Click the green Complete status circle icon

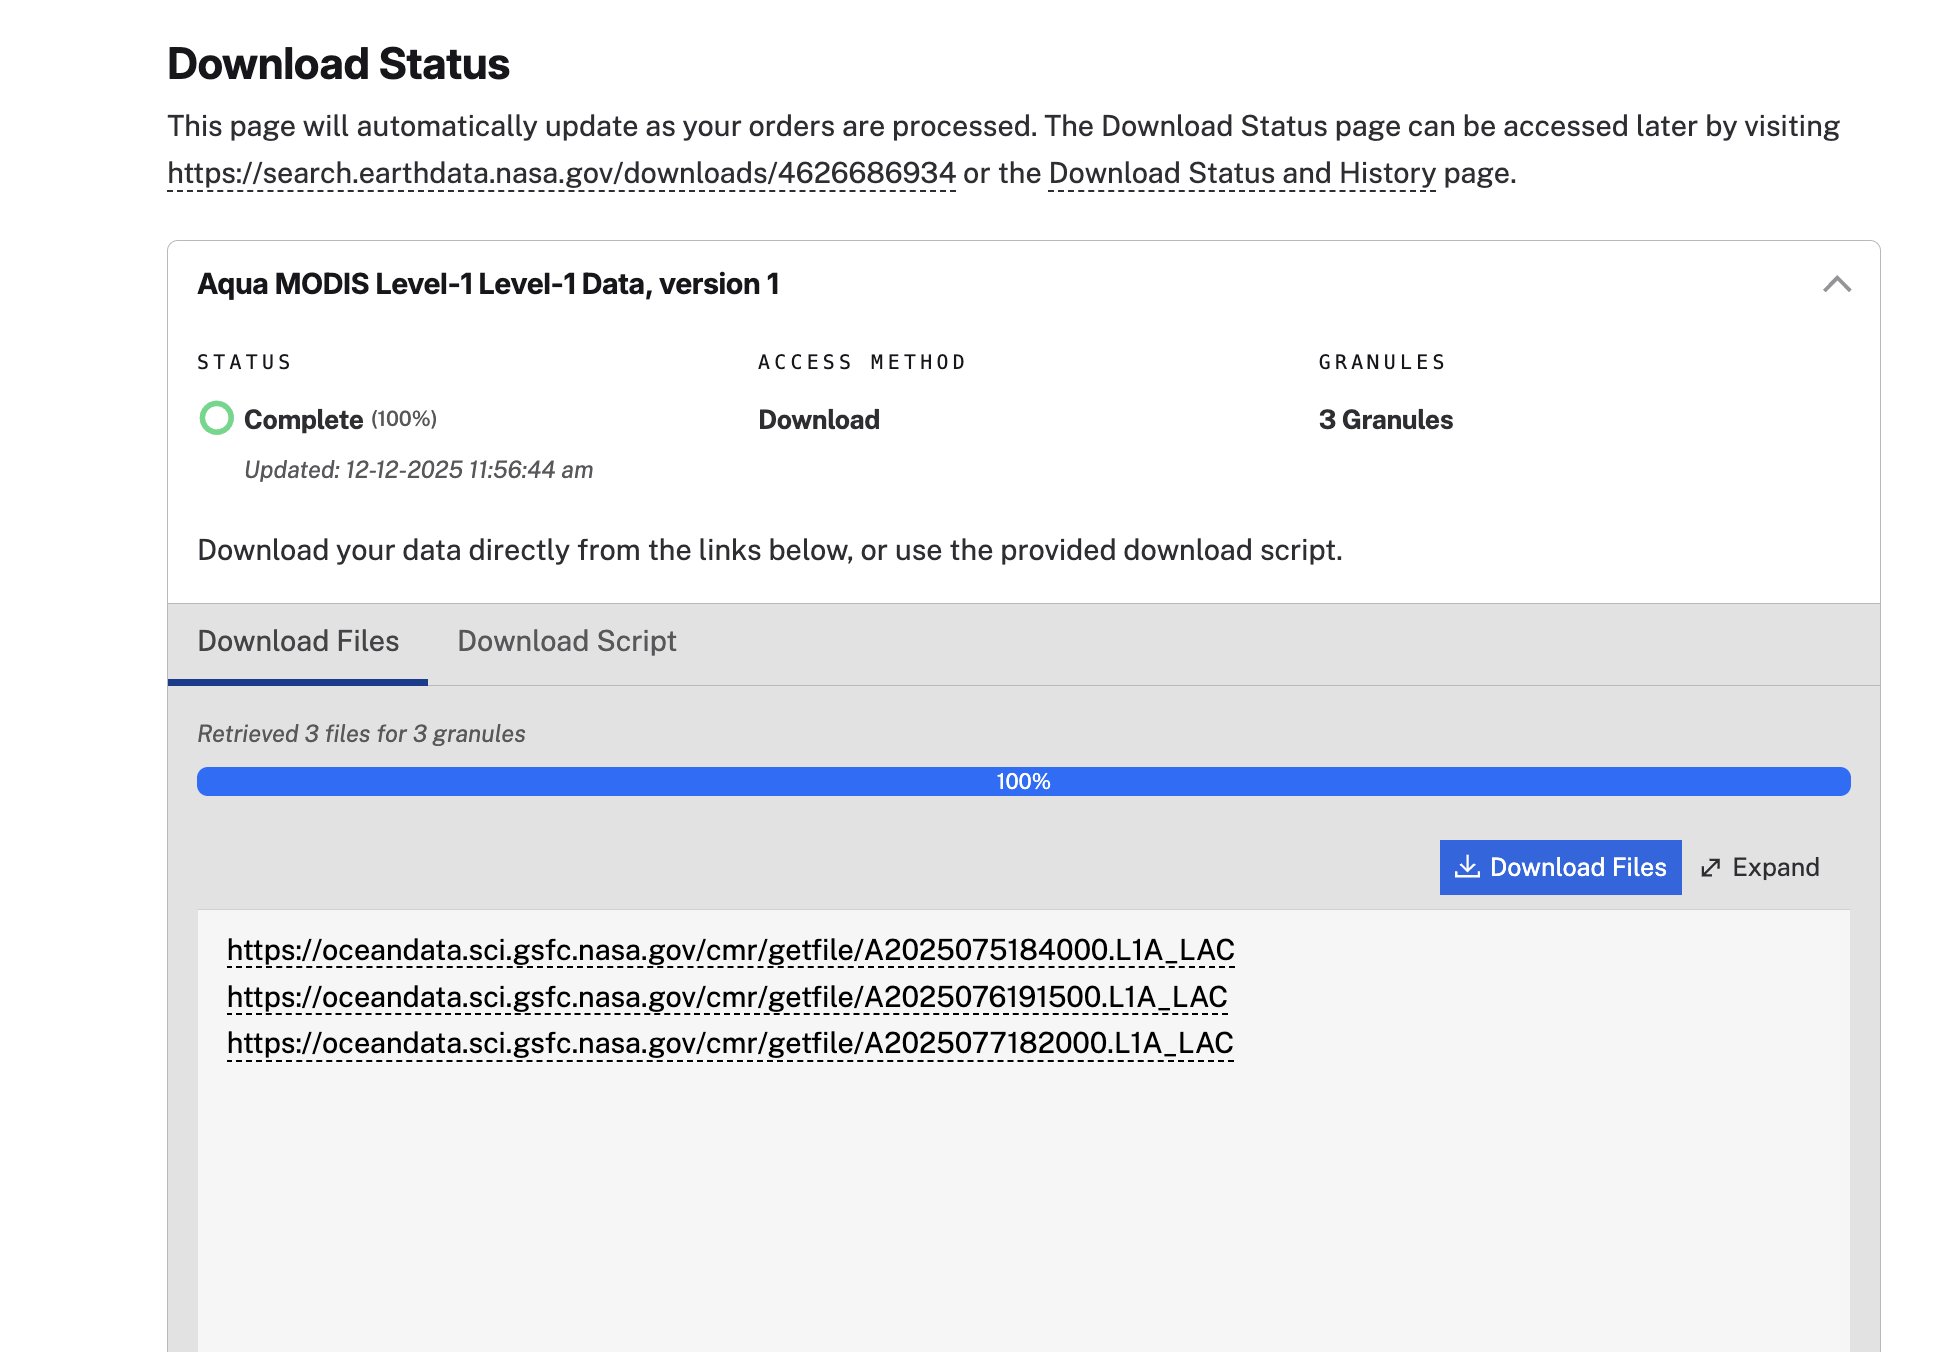[x=216, y=419]
